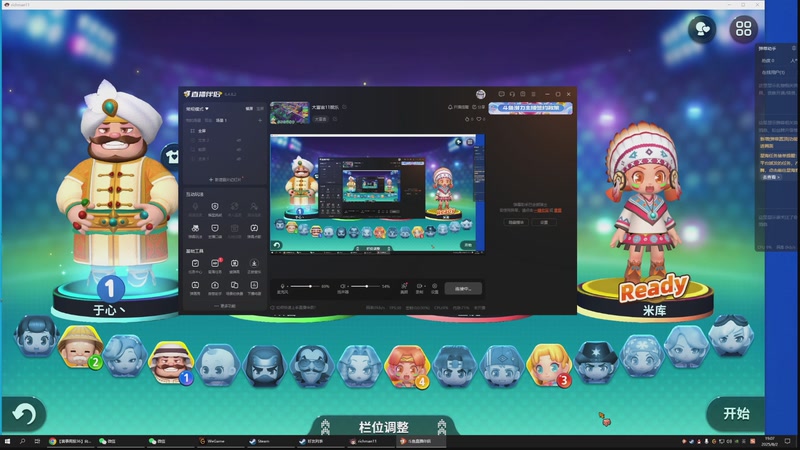Image resolution: width=800 pixels, height=450 pixels.
Task: Switch to the 横屏 landscape tab
Action: [249, 109]
